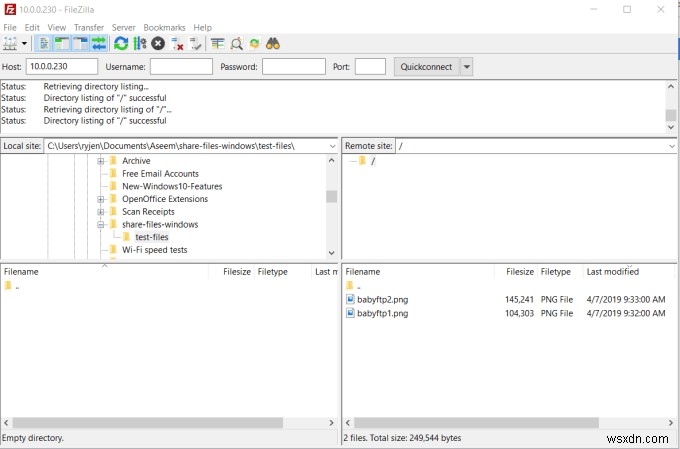Toggle transfer queue display
This screenshot has height=449, width=680.
[x=99, y=44]
